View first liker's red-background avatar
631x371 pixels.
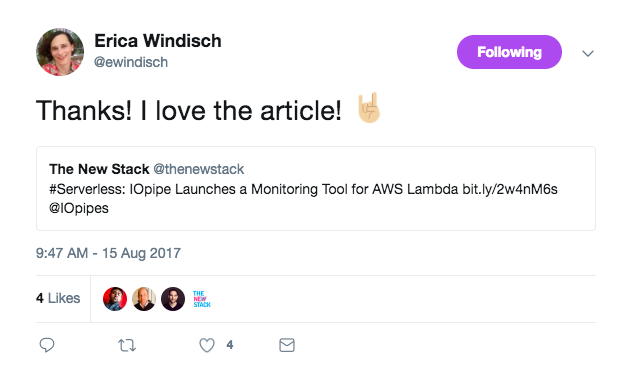tap(115, 299)
